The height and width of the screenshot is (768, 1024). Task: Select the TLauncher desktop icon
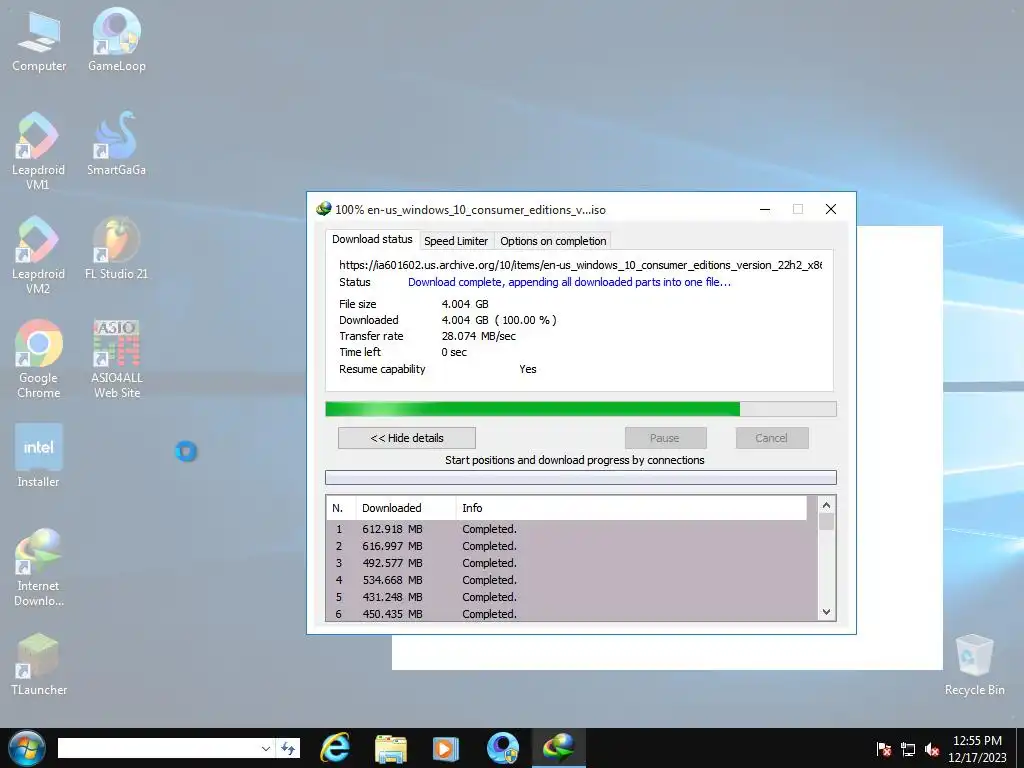pyautogui.click(x=39, y=664)
